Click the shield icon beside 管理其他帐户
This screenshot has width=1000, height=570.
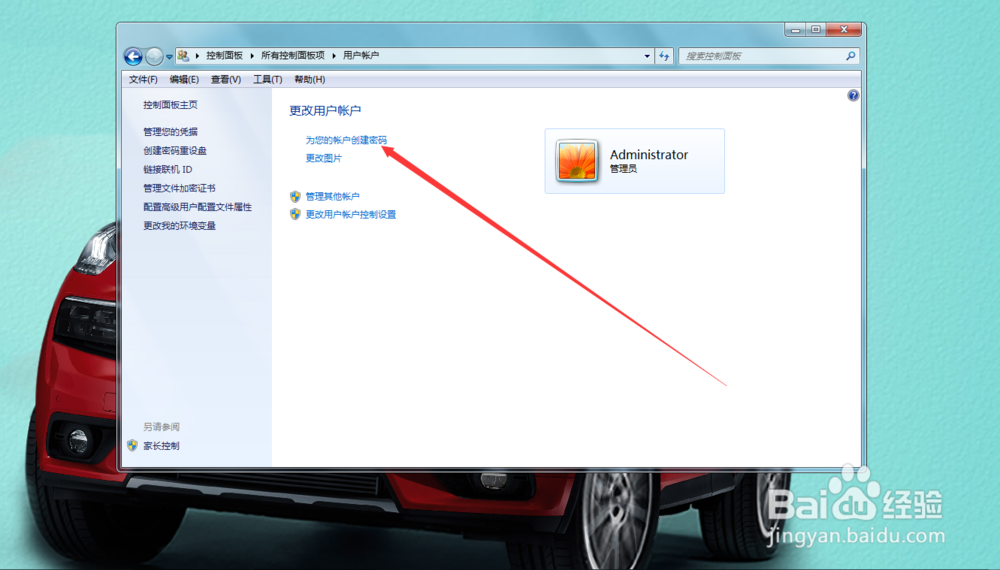[x=295, y=196]
